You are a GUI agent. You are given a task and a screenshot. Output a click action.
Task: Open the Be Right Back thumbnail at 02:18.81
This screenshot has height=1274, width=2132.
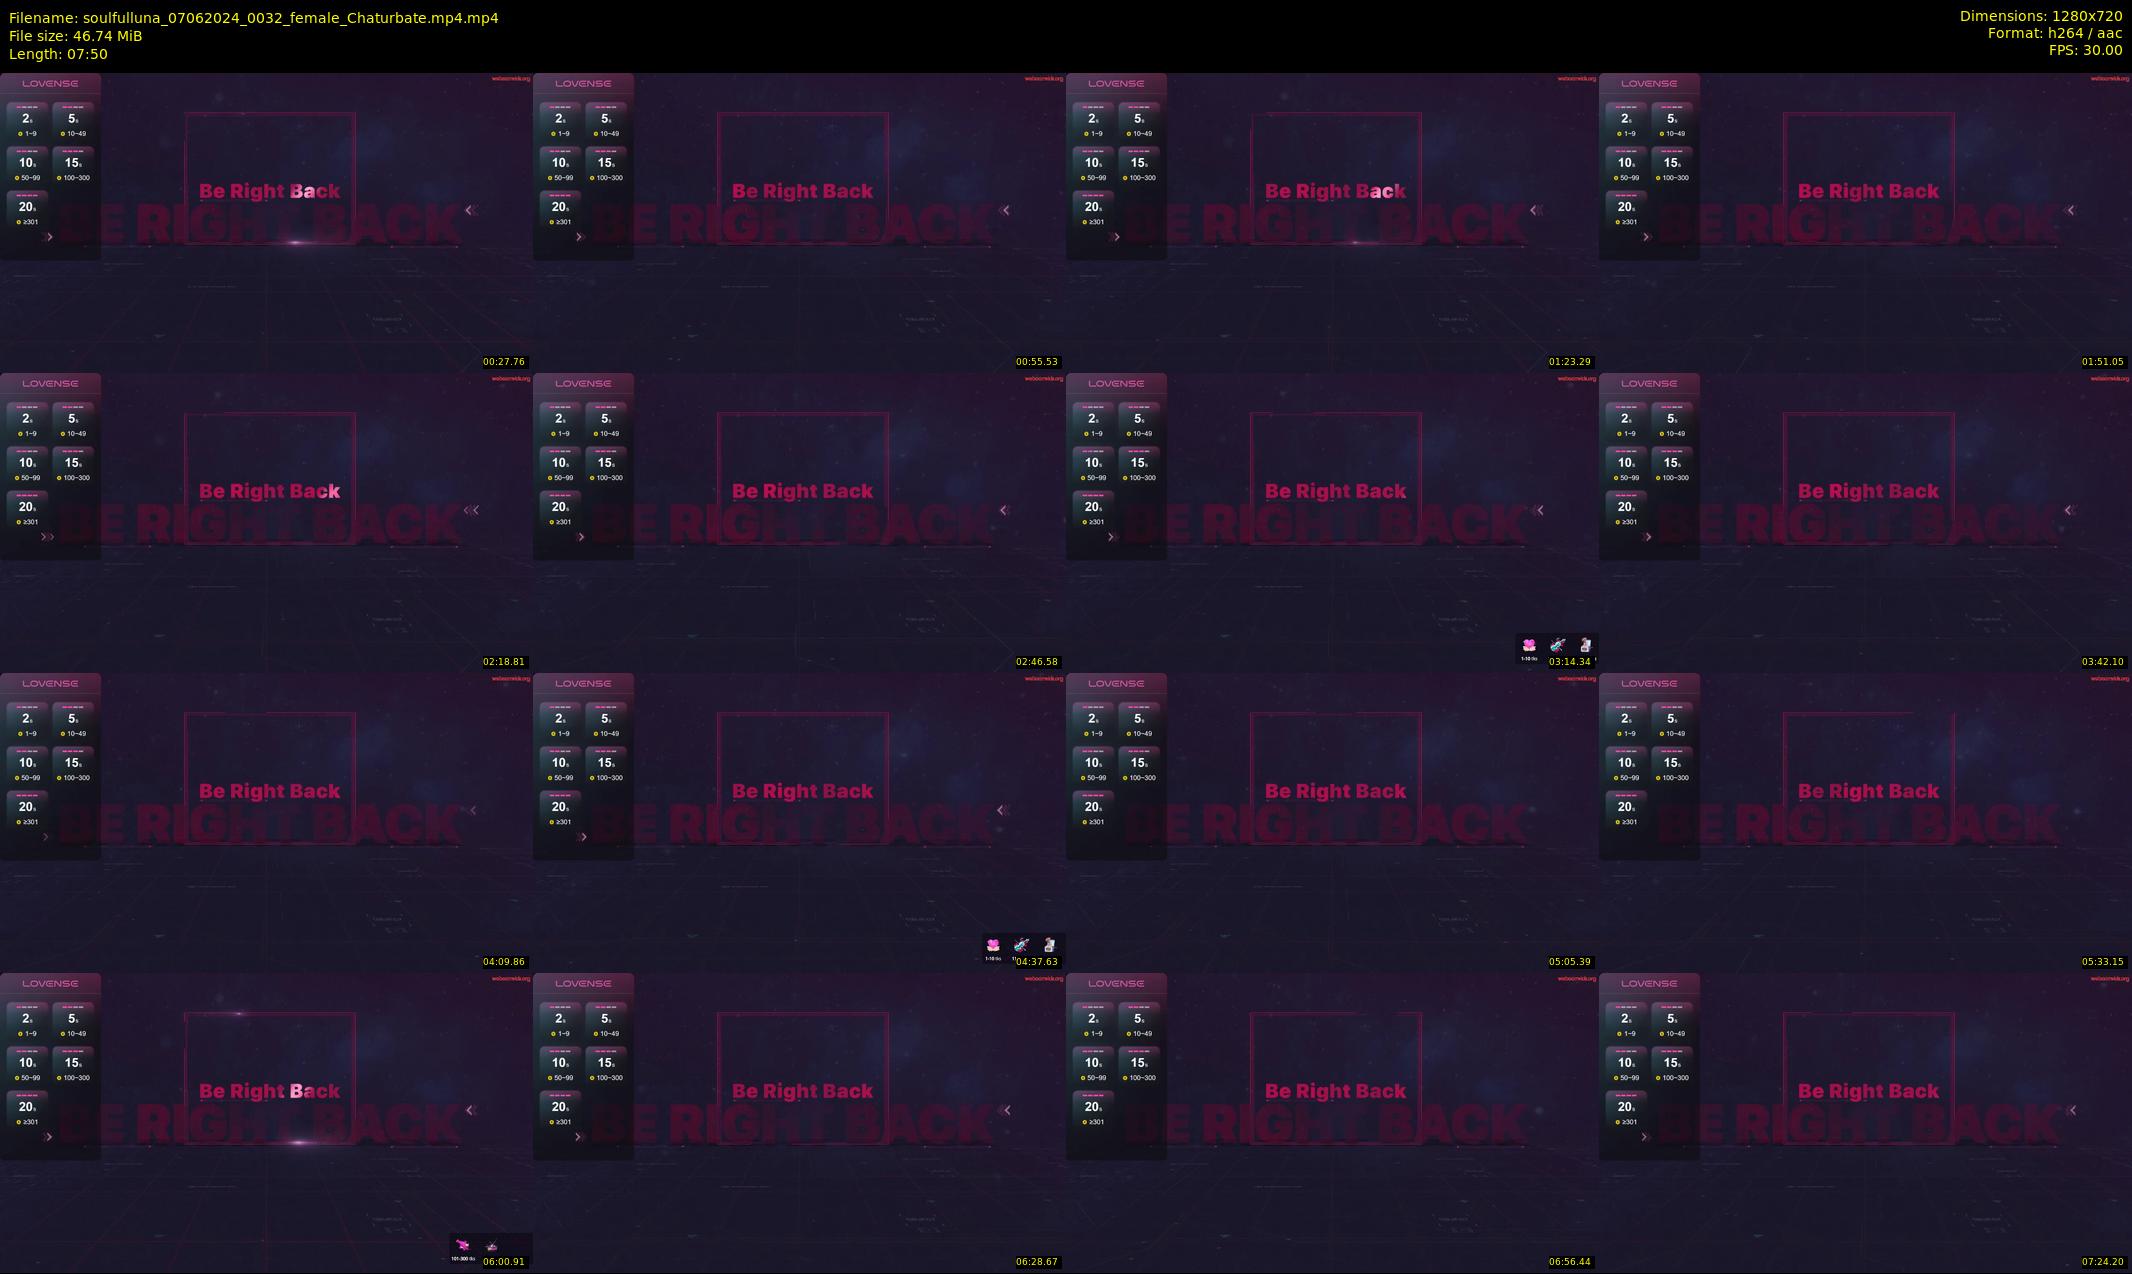[270, 491]
